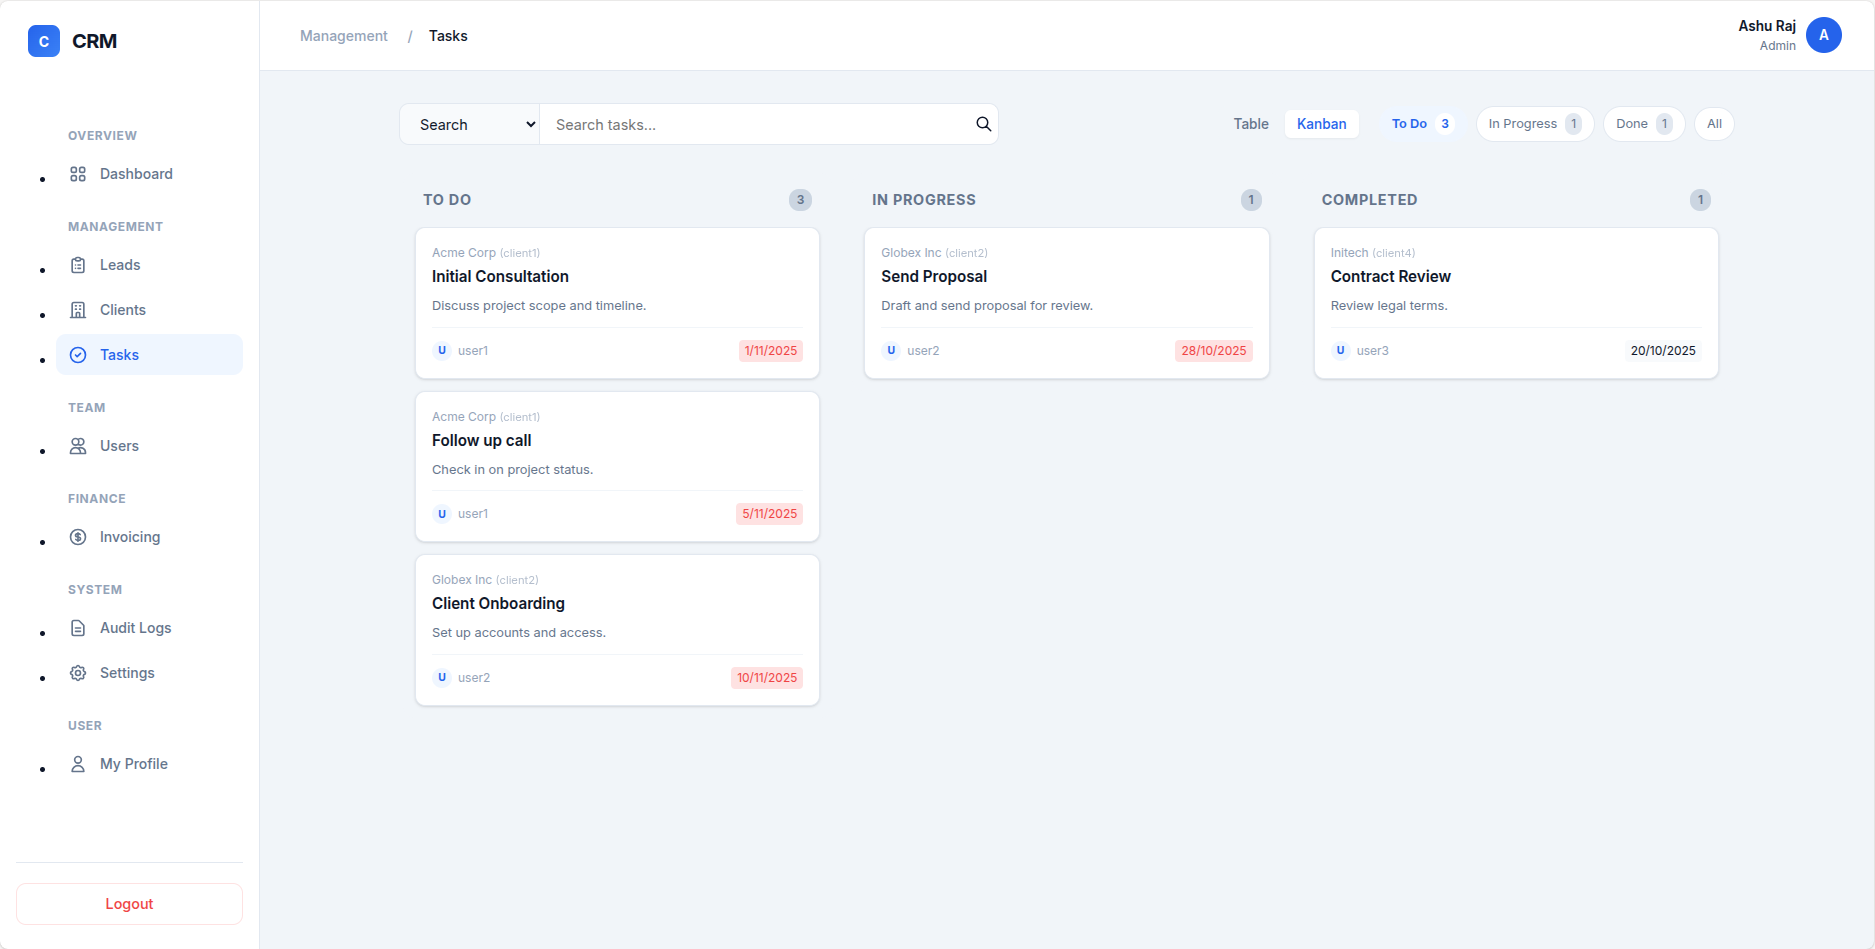Click Ashu Raj's avatar circle

click(1824, 35)
